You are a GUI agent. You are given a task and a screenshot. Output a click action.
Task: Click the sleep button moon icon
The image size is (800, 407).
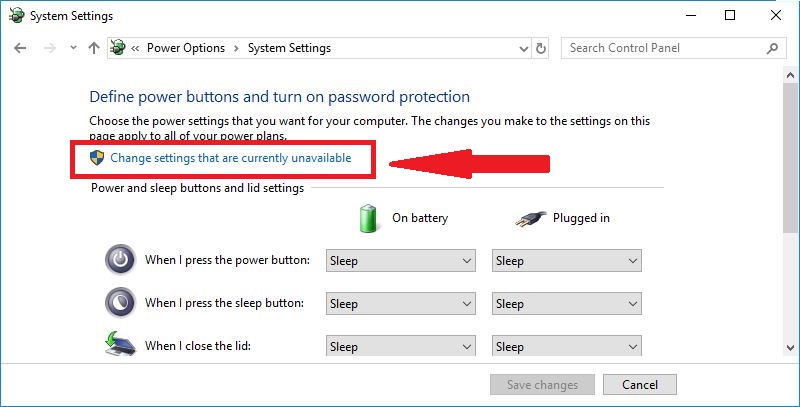(120, 303)
